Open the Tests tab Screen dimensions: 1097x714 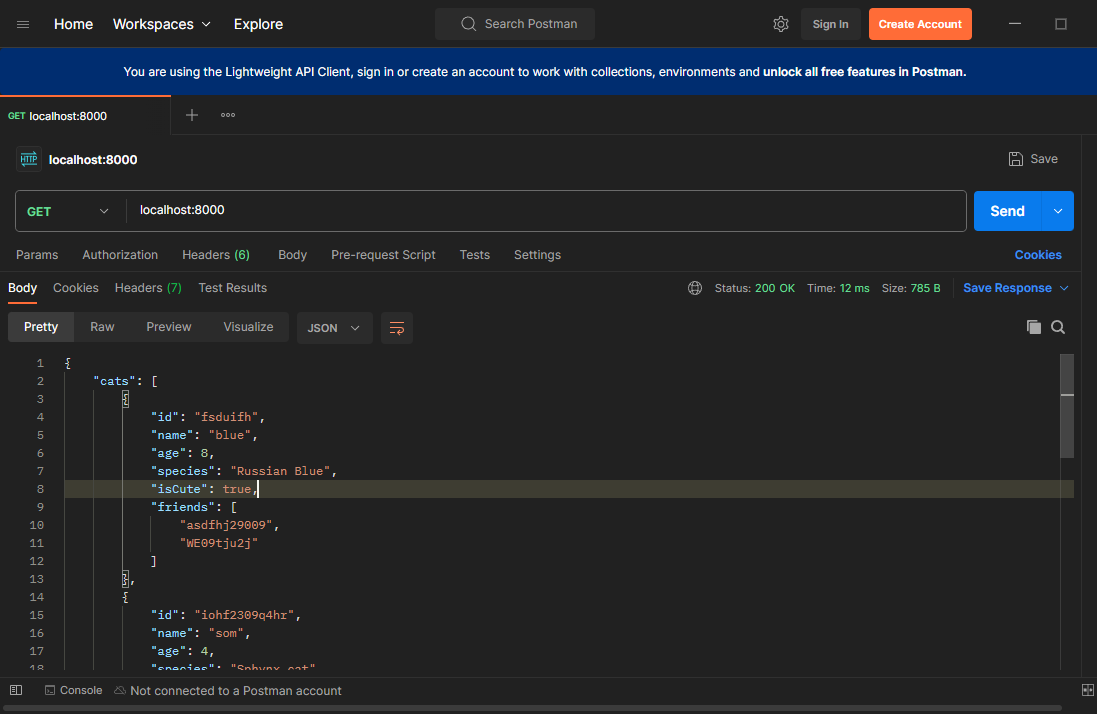(x=474, y=255)
